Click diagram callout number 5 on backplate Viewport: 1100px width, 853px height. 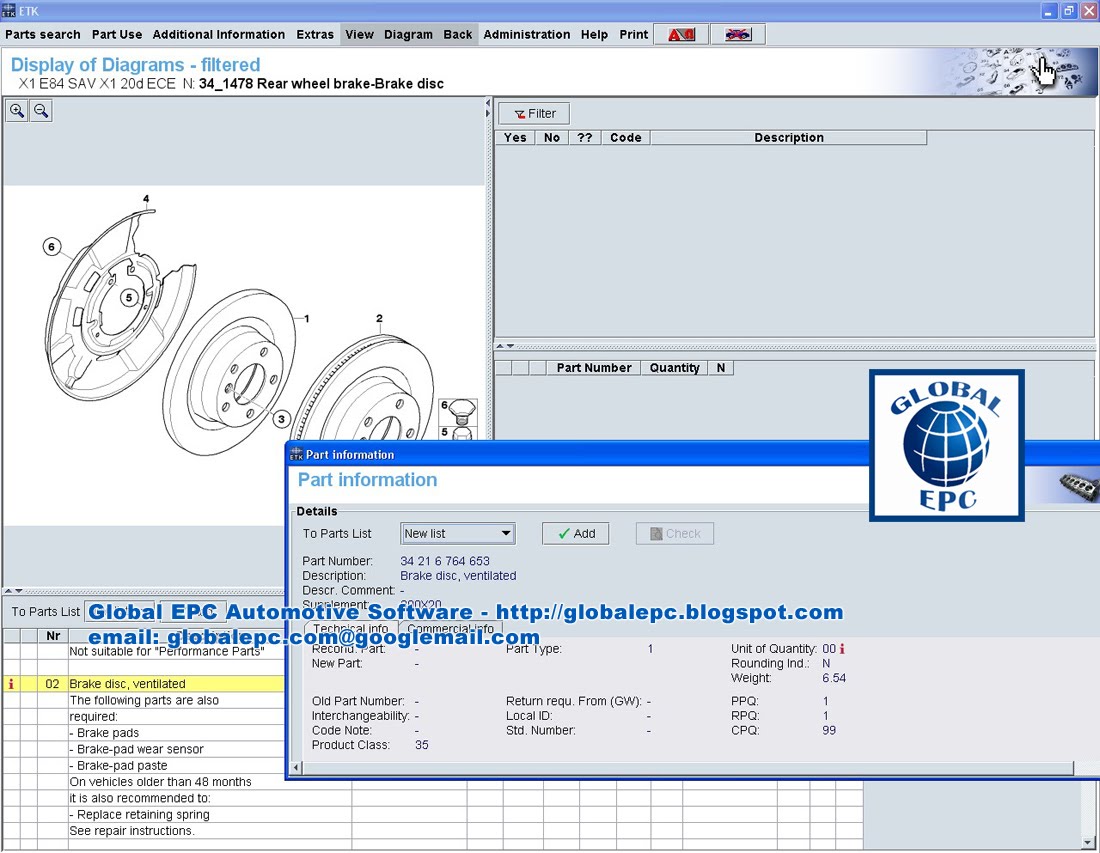pyautogui.click(x=128, y=297)
